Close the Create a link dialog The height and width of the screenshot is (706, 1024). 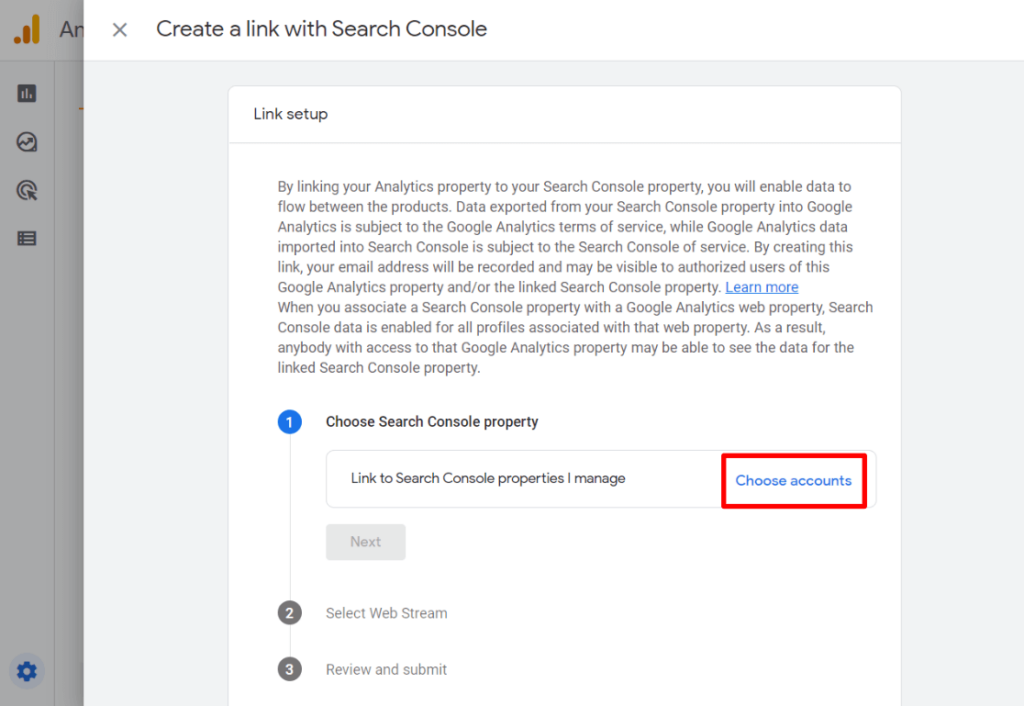click(x=119, y=29)
